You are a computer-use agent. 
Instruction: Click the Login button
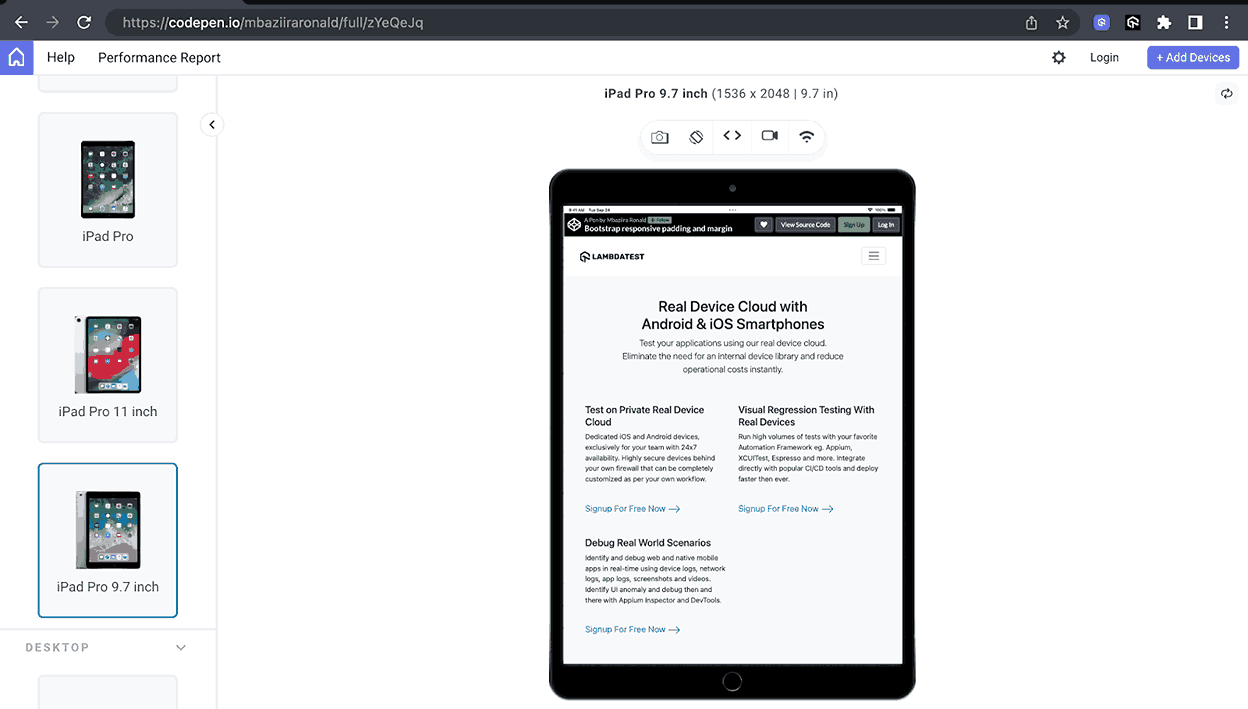pos(1104,57)
